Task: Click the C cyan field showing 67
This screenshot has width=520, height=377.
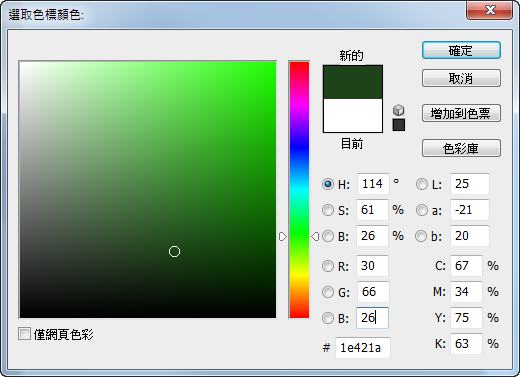Action: (x=466, y=266)
